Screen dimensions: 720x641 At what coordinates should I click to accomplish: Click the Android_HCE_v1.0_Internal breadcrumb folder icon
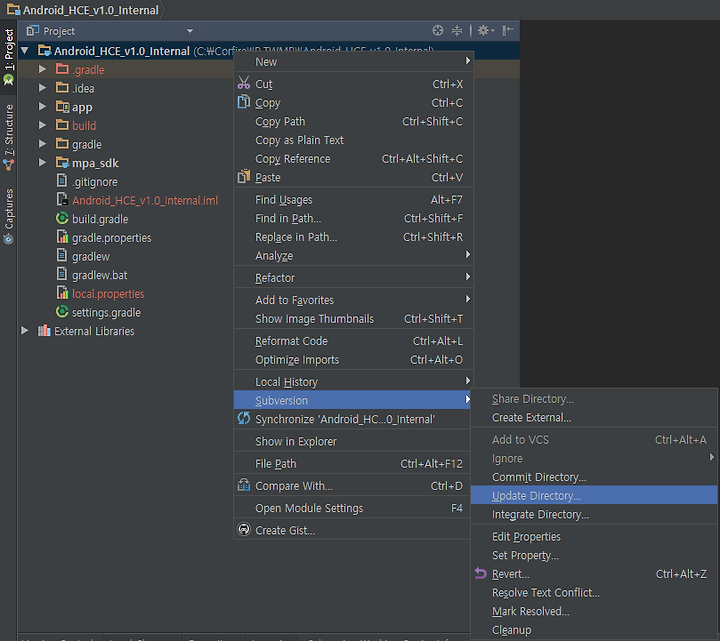point(13,9)
